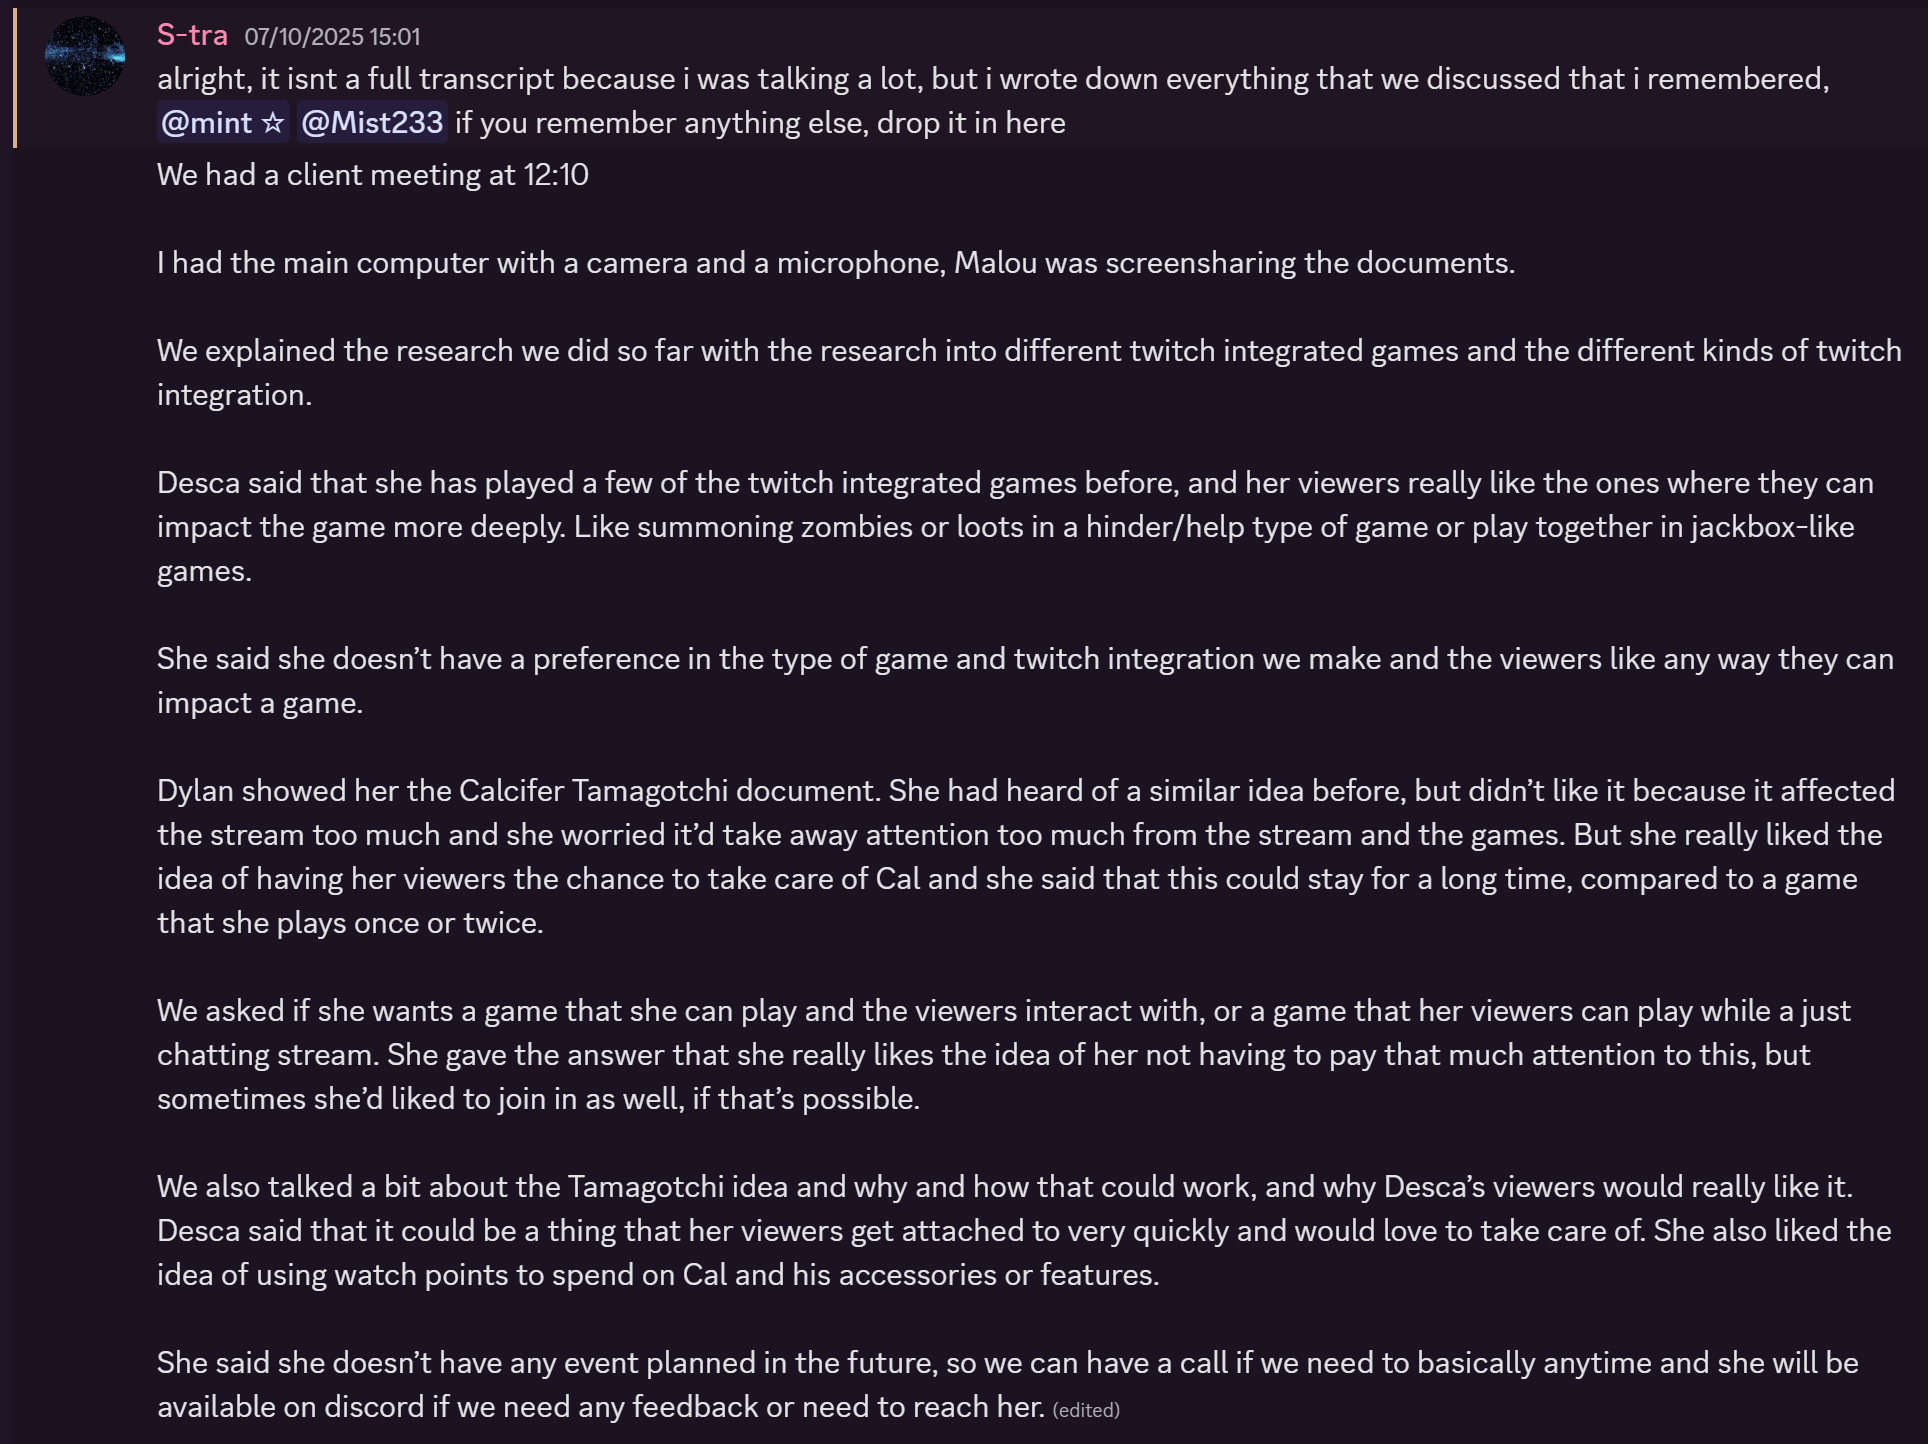Click the star icon beside the mint mention
The image size is (1928, 1444).
tap(273, 123)
